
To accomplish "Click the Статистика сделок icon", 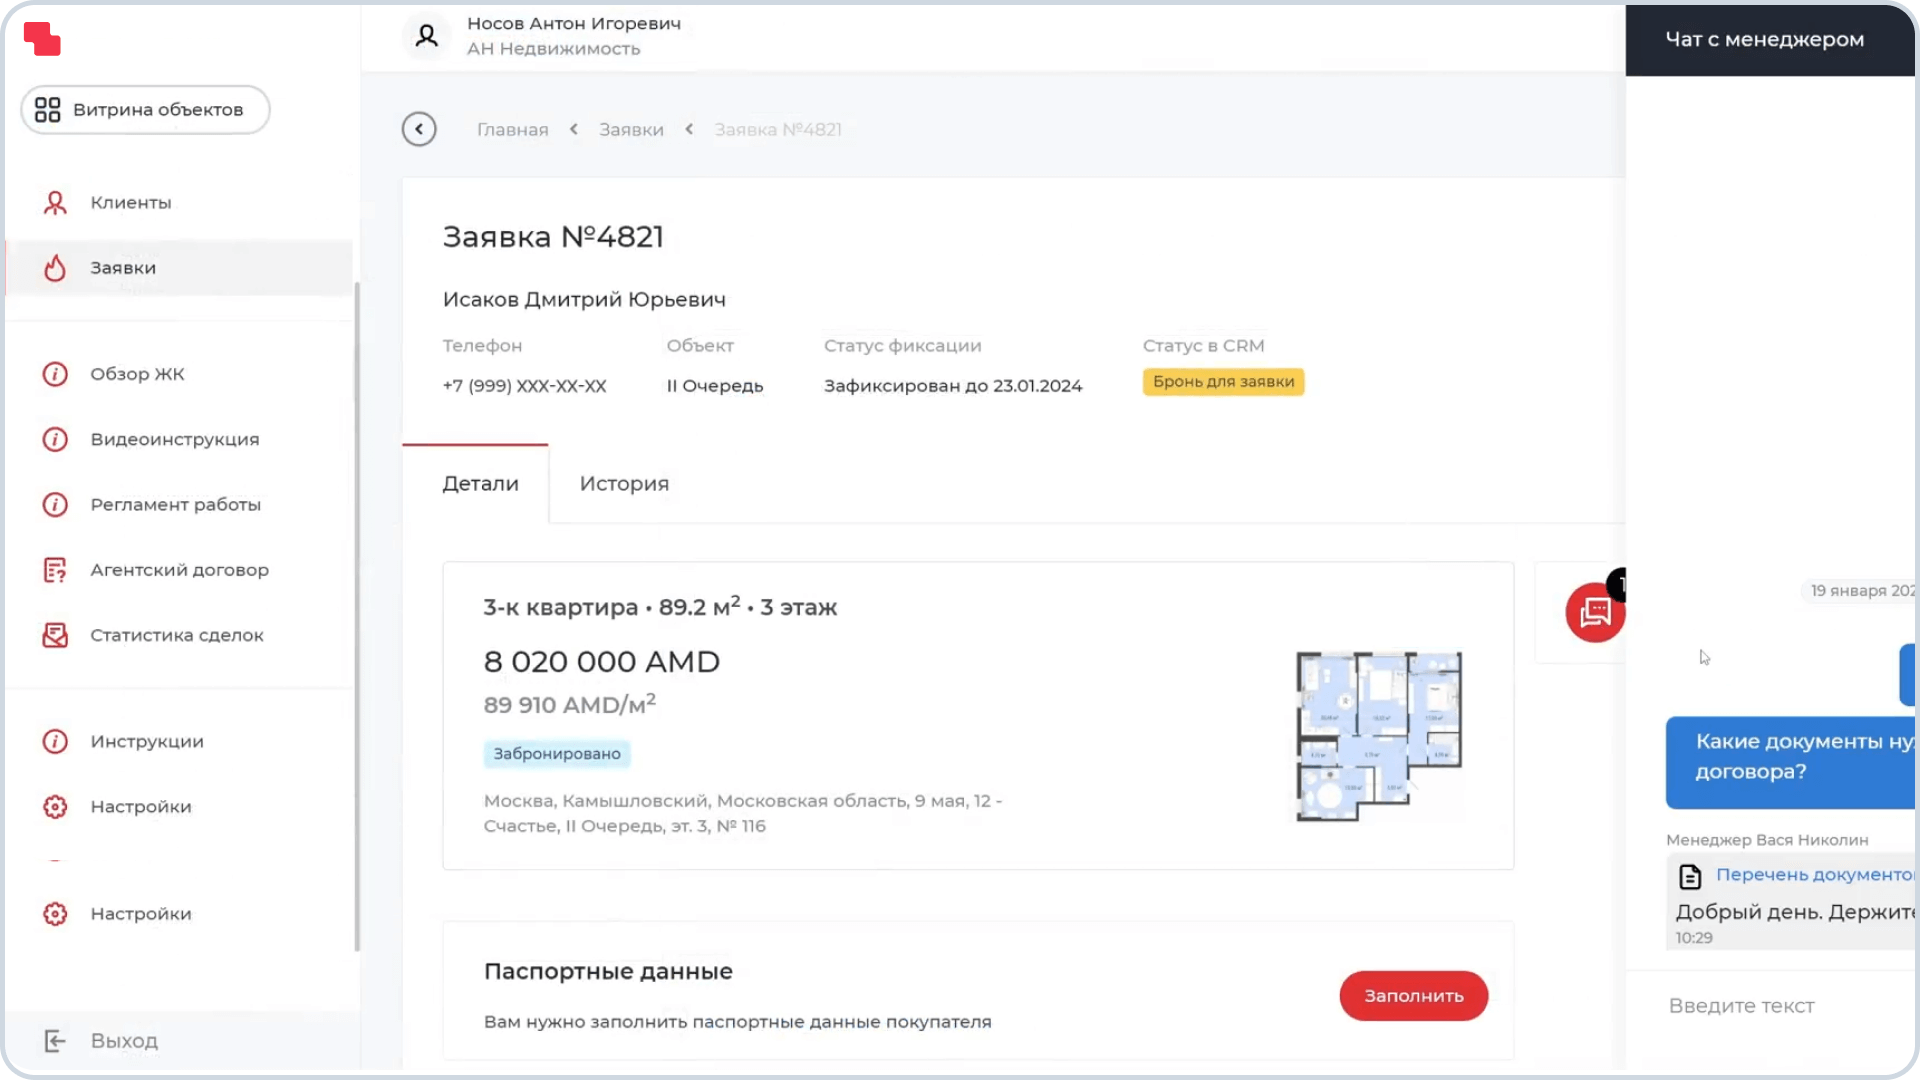I will pos(55,636).
